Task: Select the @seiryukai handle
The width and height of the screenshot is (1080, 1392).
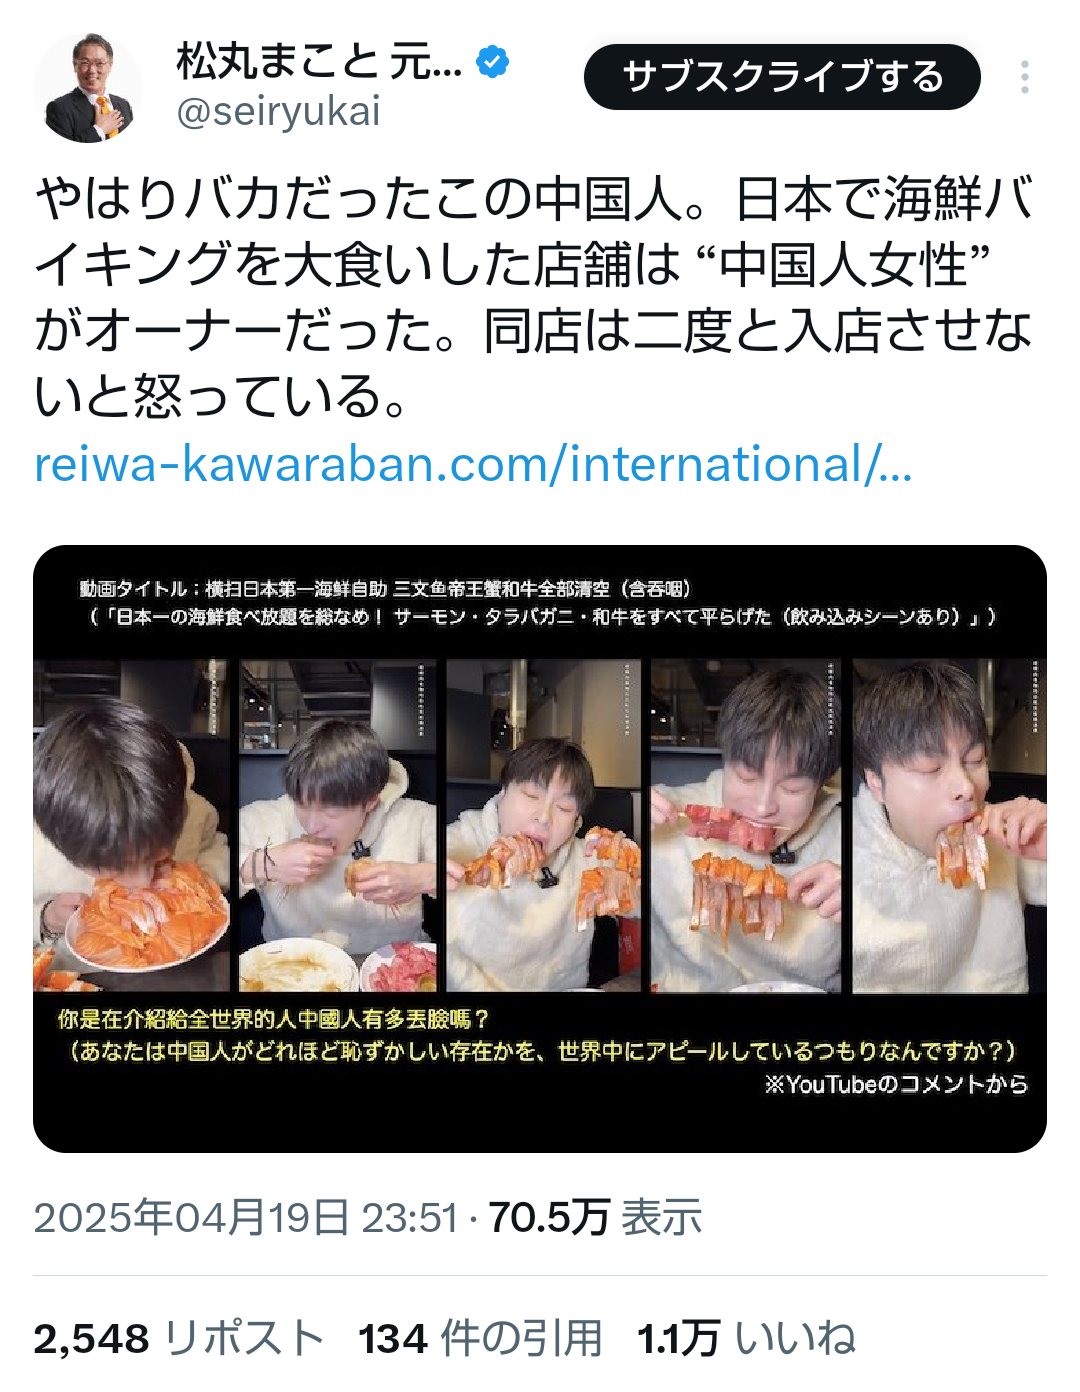Action: [x=278, y=111]
